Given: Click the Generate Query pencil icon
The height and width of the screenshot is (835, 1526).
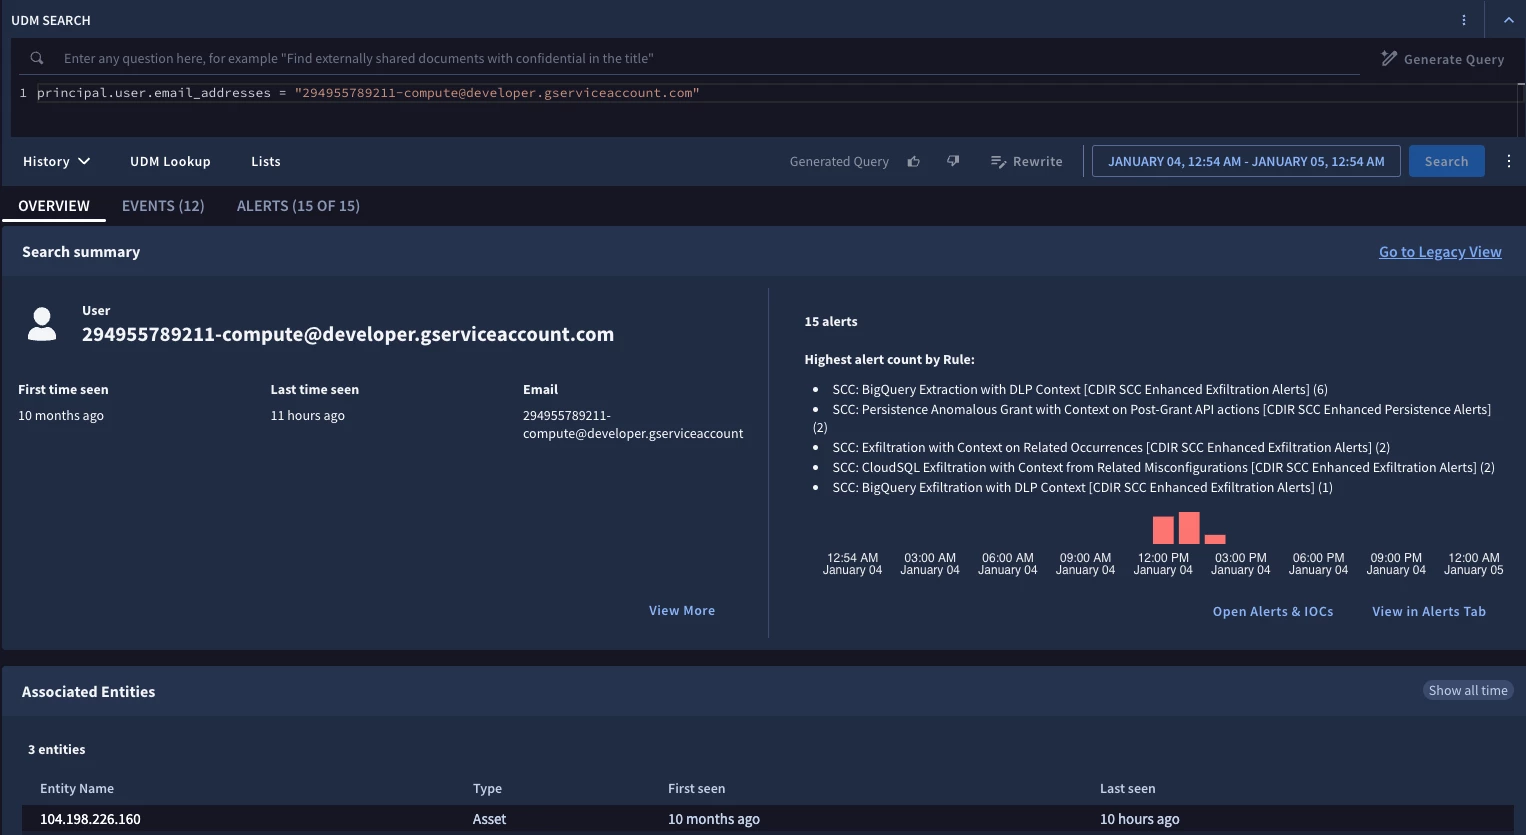Looking at the screenshot, I should tap(1389, 58).
